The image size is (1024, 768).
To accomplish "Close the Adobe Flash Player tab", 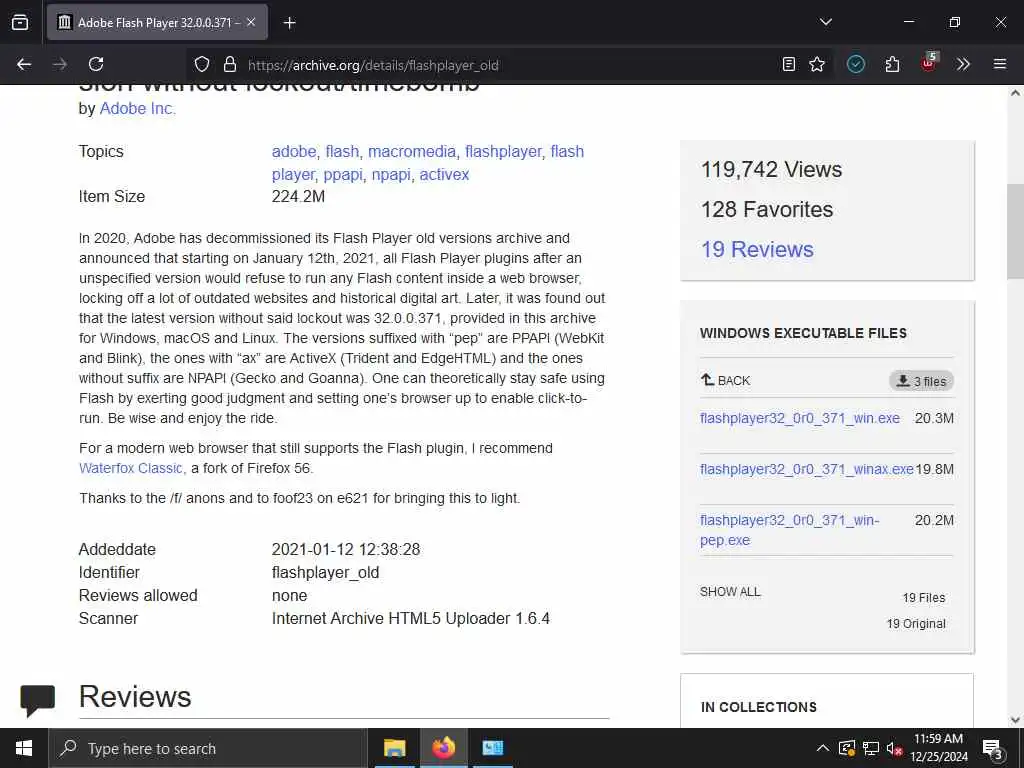I will point(251,22).
